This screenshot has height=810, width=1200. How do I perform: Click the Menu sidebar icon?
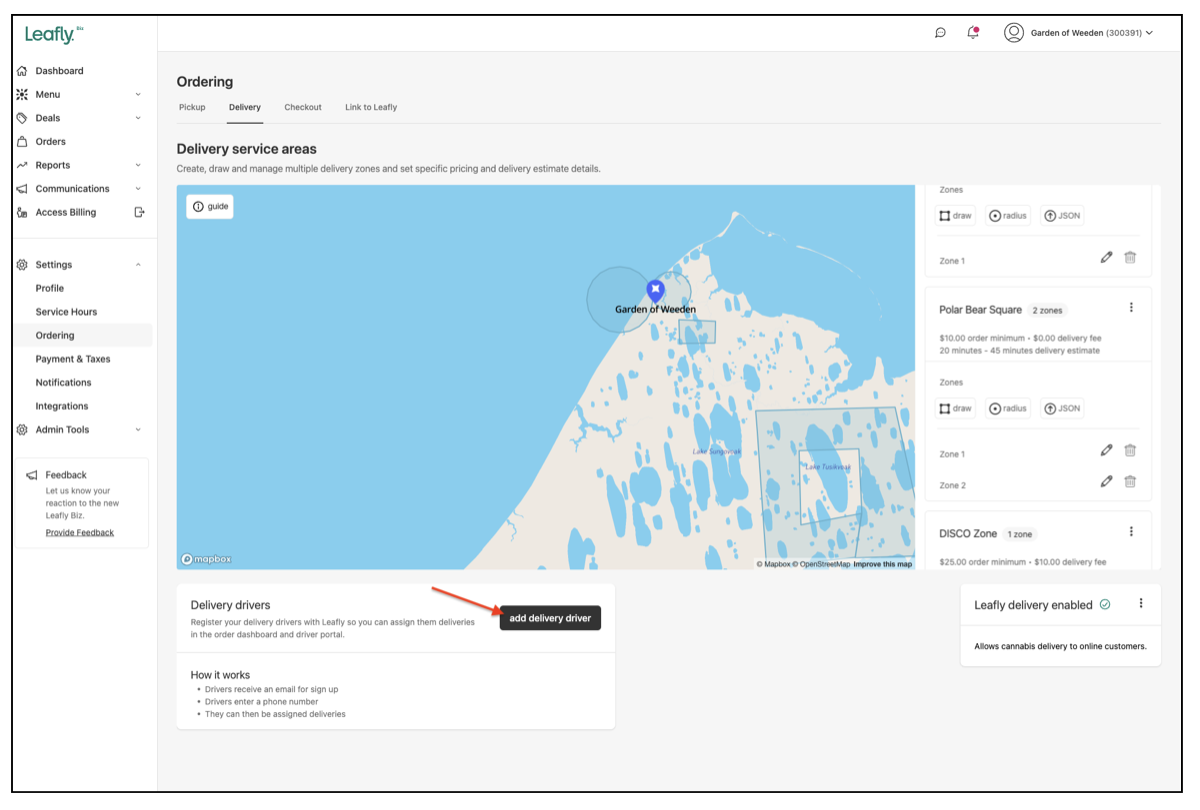click(22, 94)
